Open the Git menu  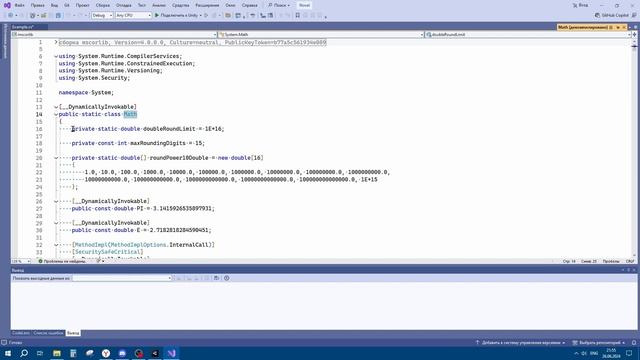pyautogui.click(x=67, y=5)
